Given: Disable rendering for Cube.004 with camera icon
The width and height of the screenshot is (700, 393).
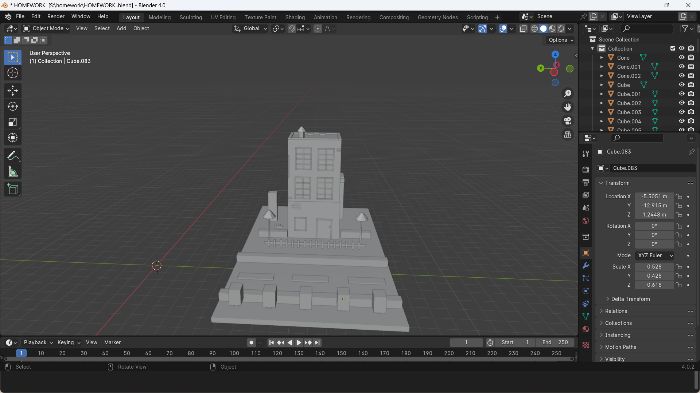Looking at the screenshot, I should tap(691, 121).
